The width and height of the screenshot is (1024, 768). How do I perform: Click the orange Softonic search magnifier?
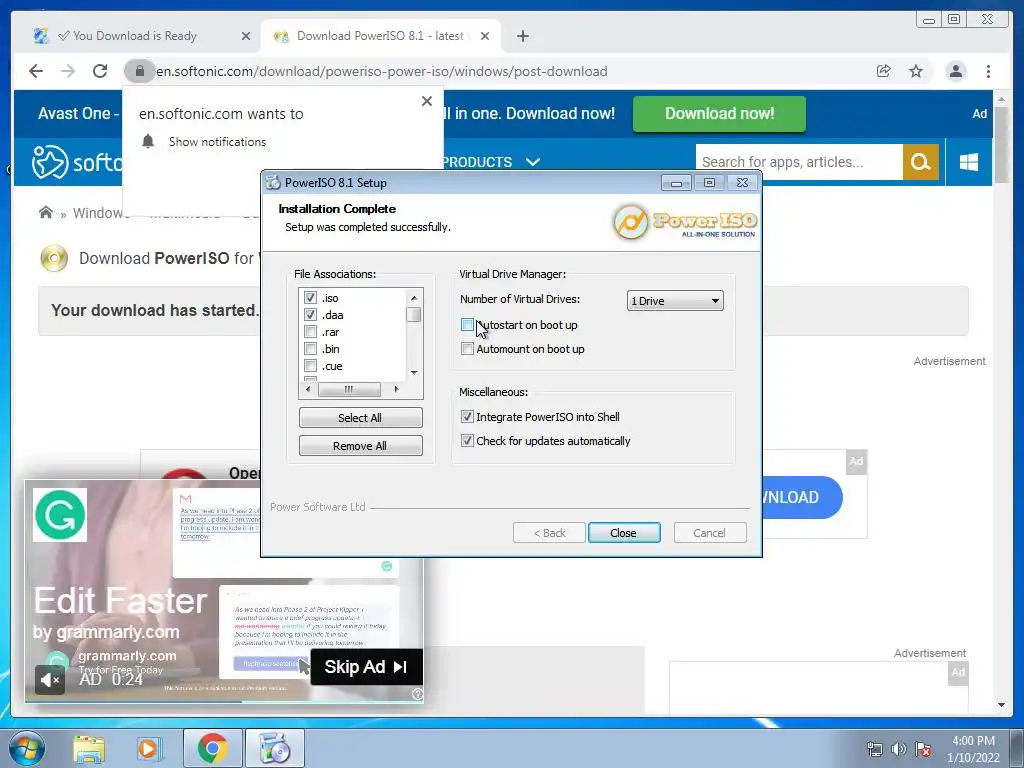coord(920,162)
